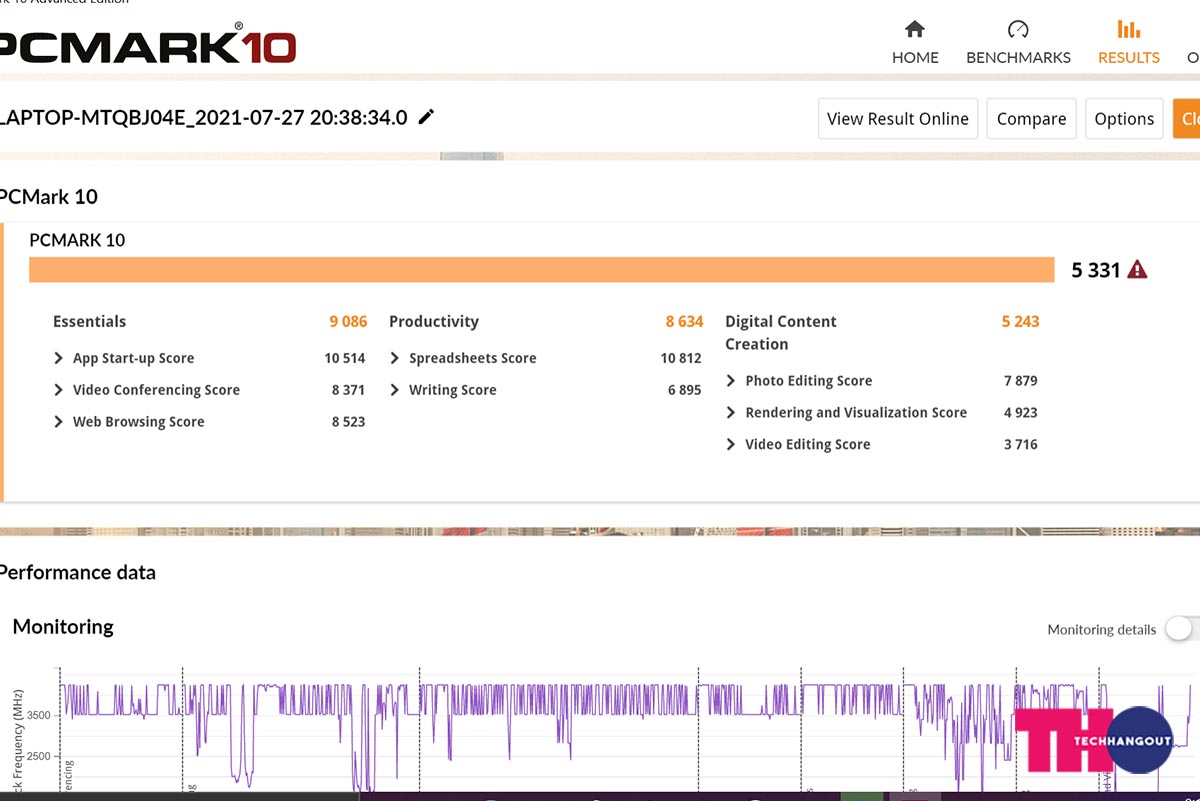Open the Options button
The width and height of the screenshot is (1200, 801).
point(1124,118)
